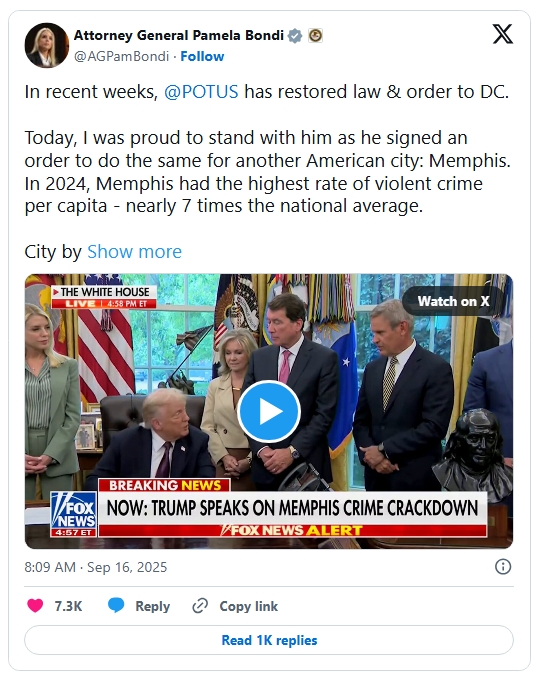The height and width of the screenshot is (676, 540).
Task: Click the X logo icon
Action: pos(503,34)
